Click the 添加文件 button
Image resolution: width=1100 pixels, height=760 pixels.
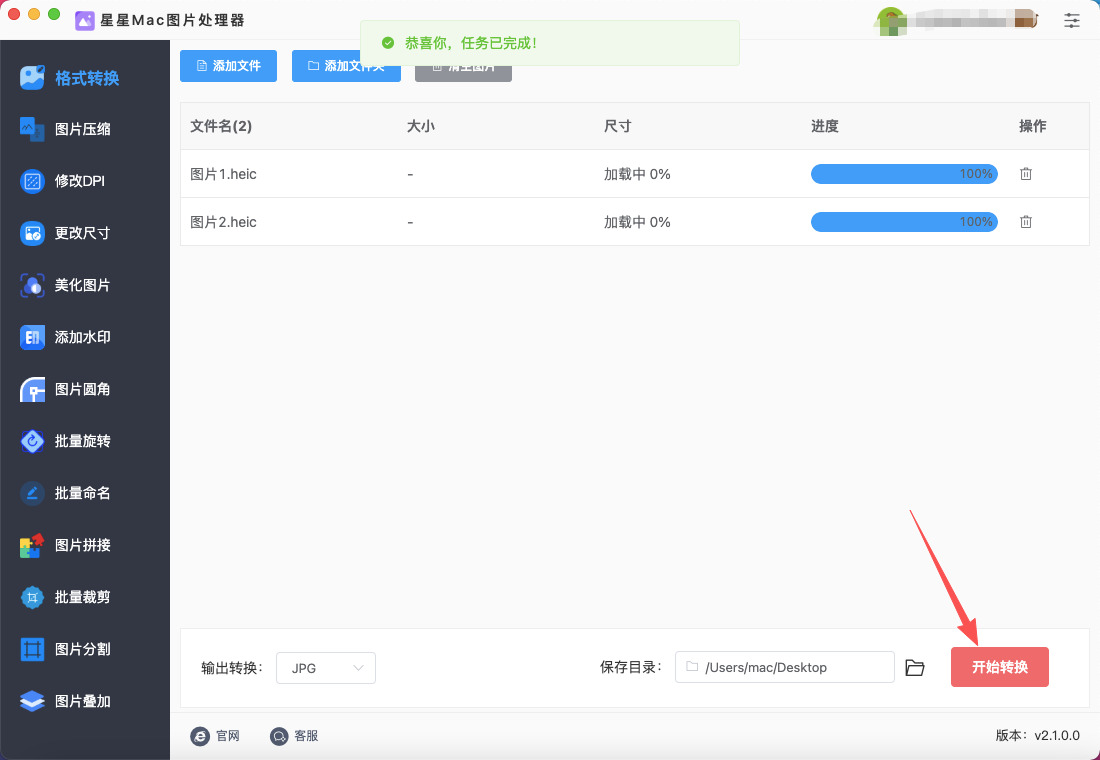(228, 66)
